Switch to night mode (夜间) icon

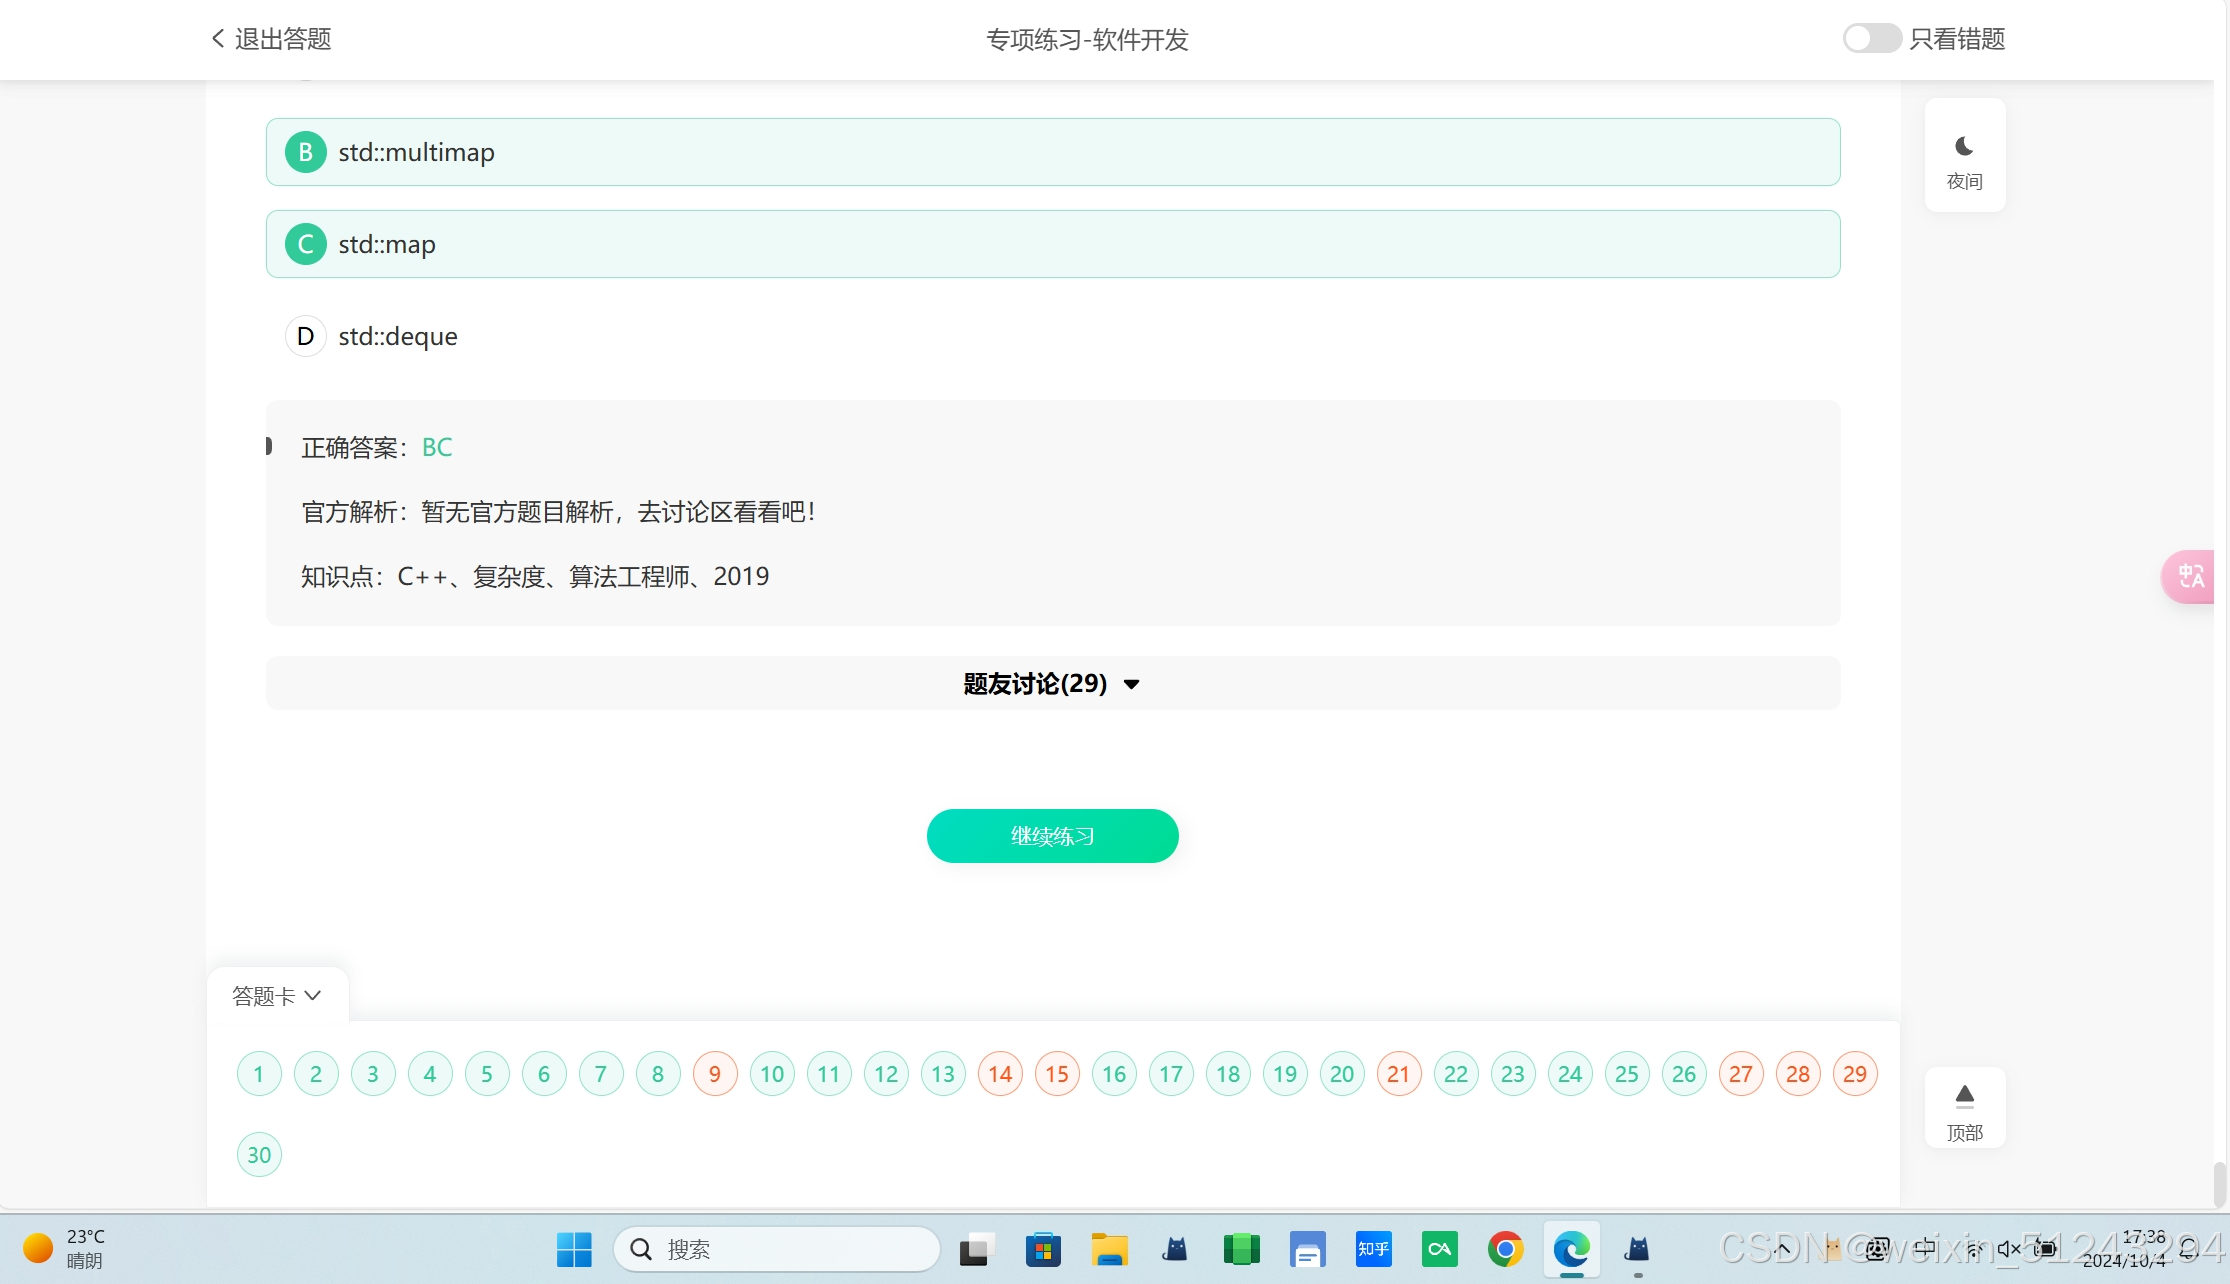tap(1964, 147)
